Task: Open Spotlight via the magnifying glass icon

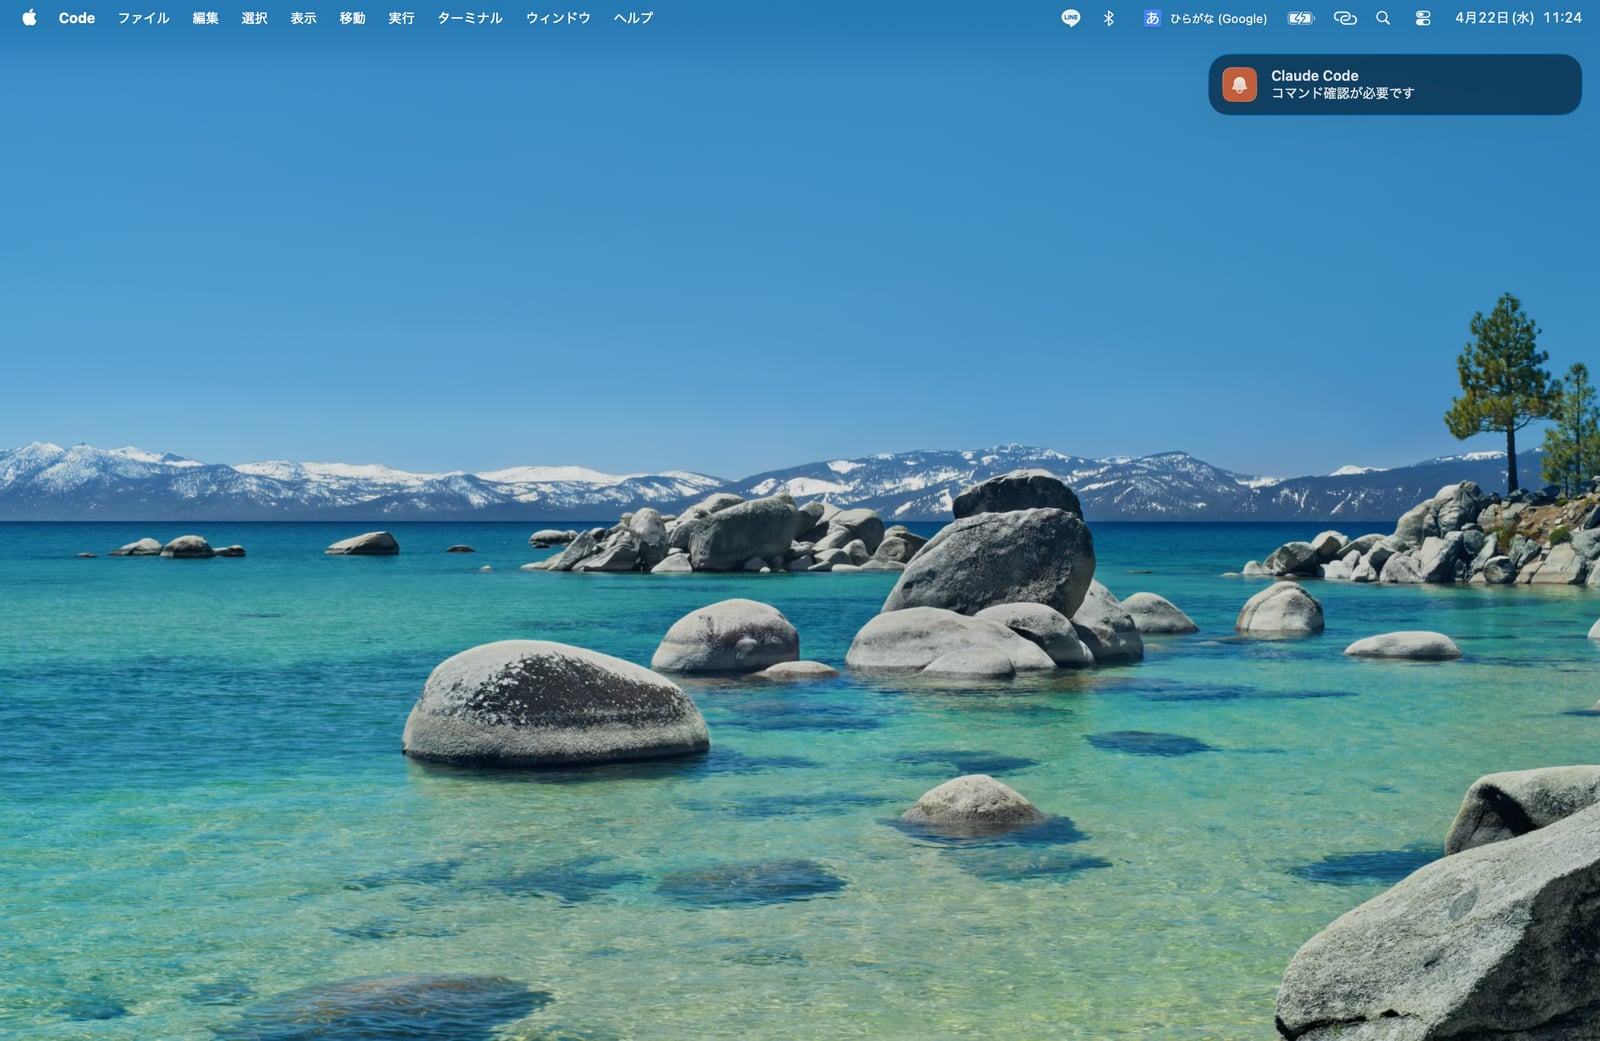Action: point(1383,17)
